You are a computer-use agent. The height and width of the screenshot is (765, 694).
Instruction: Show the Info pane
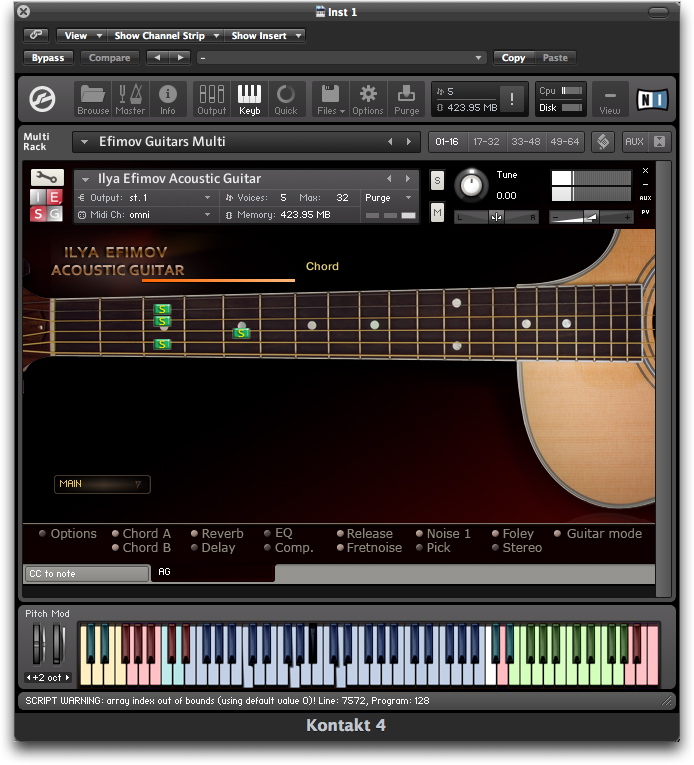coord(167,100)
